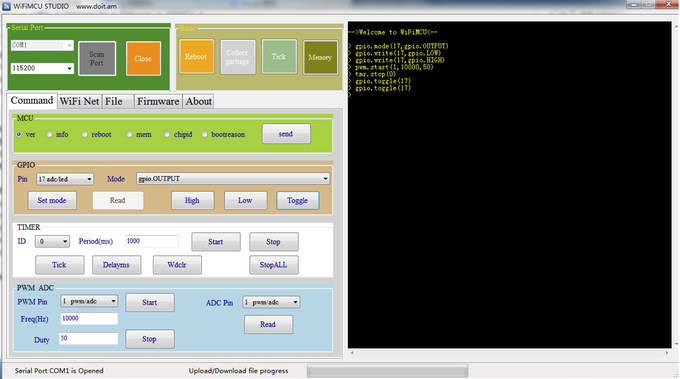The image size is (680, 379).
Task: Open the COM1 serial port dropdown
Action: point(42,45)
